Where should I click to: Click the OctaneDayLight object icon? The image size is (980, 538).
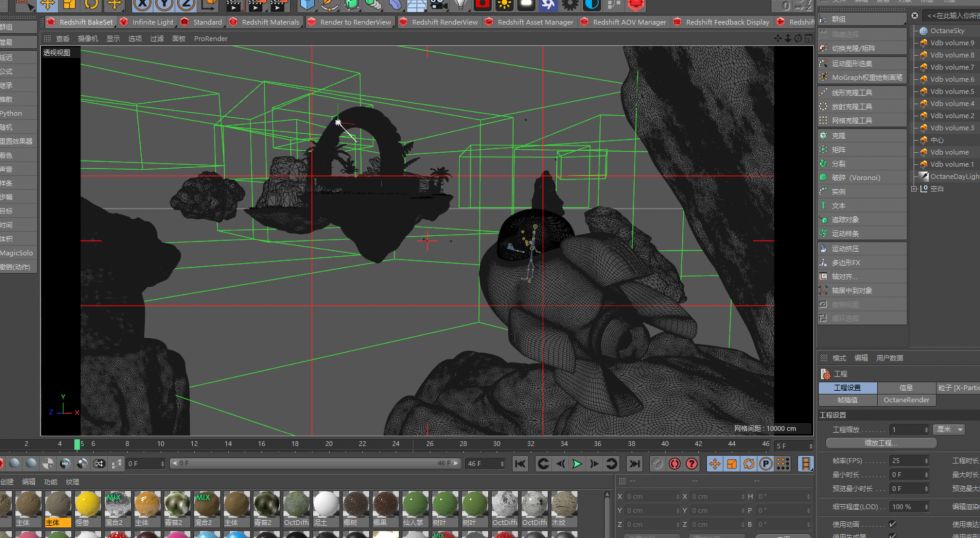(x=923, y=176)
